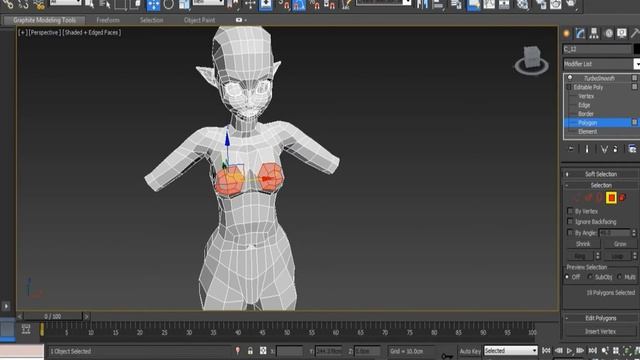Enable the By Vertex checkbox
Screen dimensions: 640x360
pyautogui.click(x=570, y=211)
